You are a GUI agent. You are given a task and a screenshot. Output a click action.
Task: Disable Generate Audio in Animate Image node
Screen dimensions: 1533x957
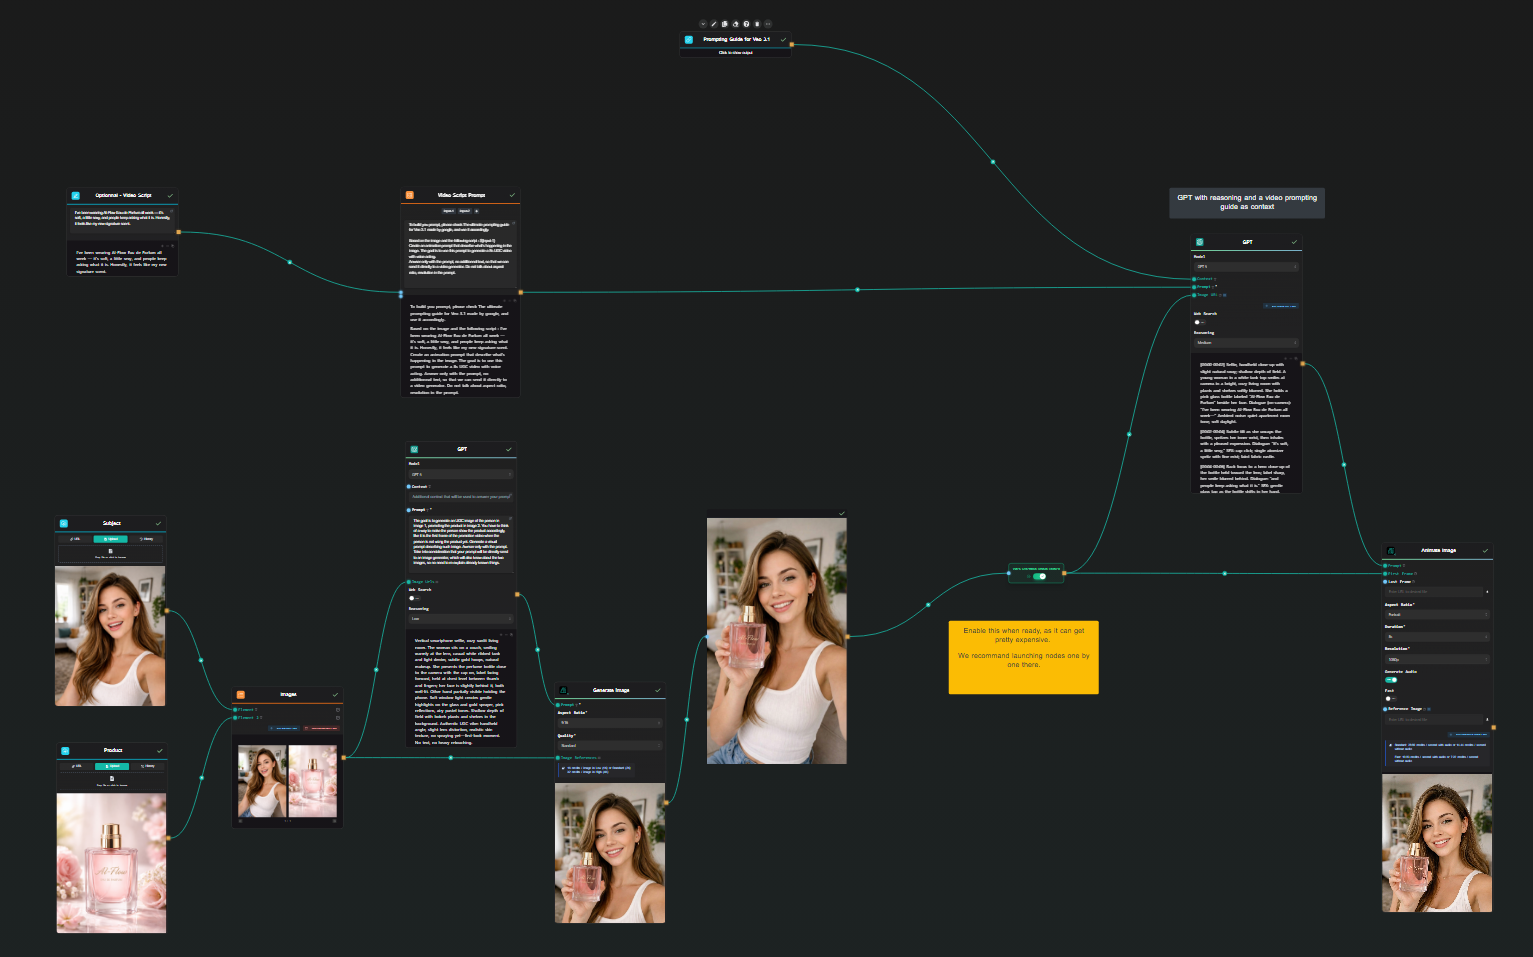(x=1391, y=680)
